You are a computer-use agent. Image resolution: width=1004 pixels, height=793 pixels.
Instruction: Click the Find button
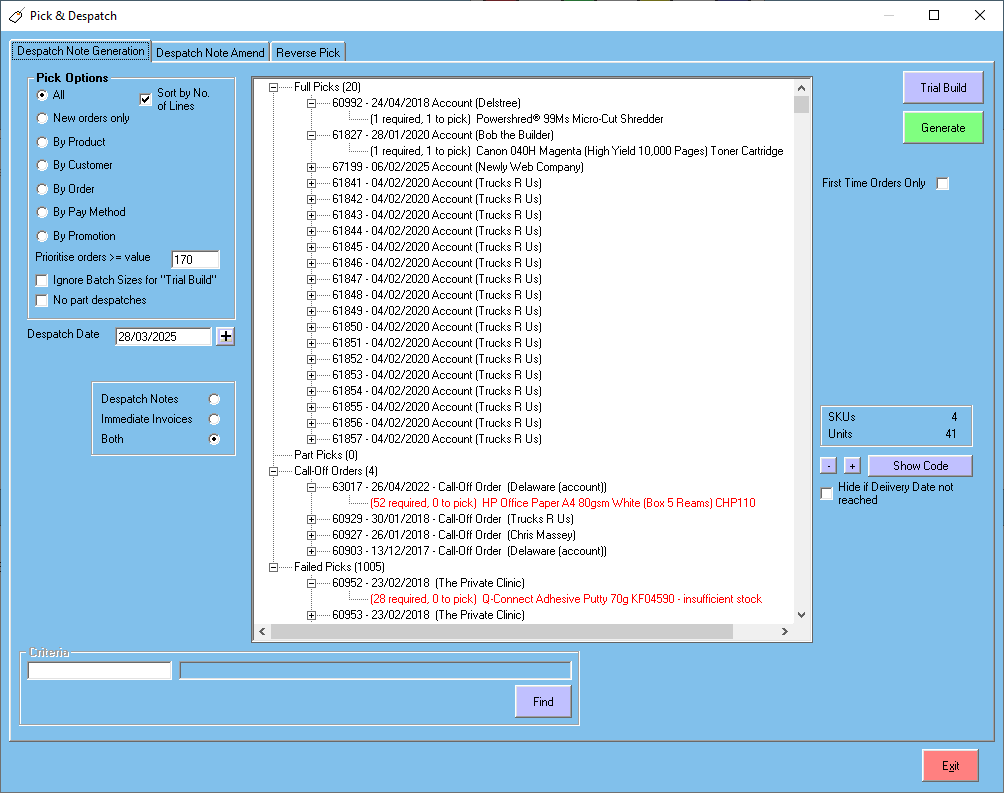(x=542, y=701)
